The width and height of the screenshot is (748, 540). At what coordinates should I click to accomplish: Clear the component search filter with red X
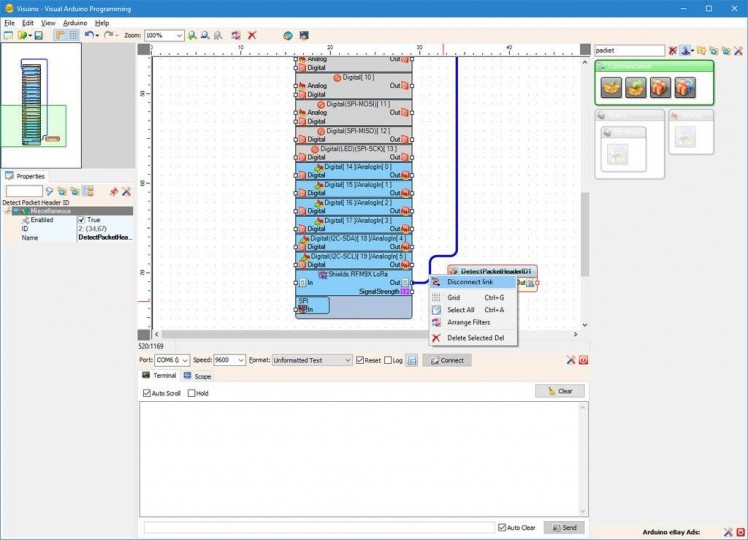pyautogui.click(x=673, y=50)
